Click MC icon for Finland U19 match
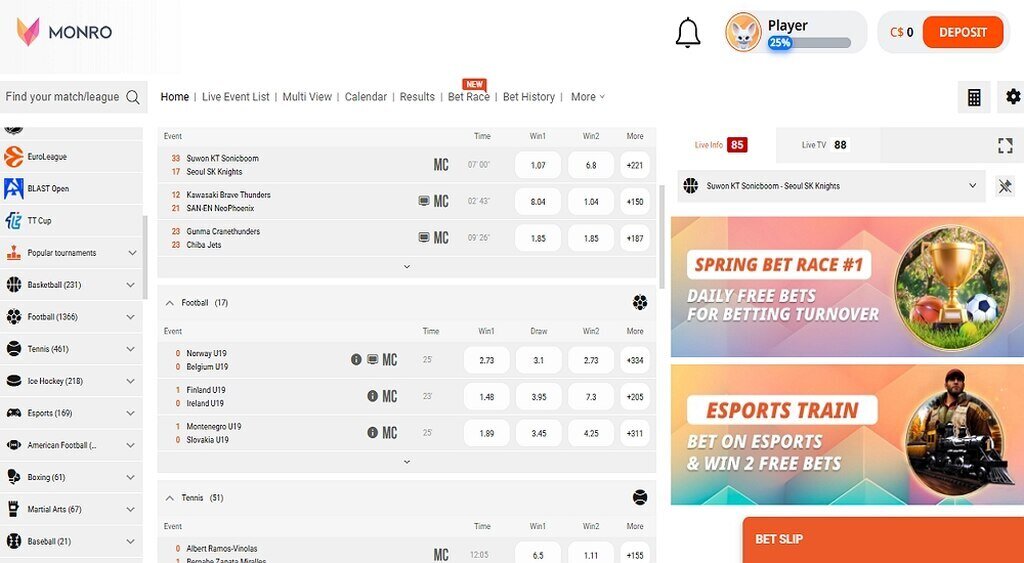1024x563 pixels. (x=390, y=396)
